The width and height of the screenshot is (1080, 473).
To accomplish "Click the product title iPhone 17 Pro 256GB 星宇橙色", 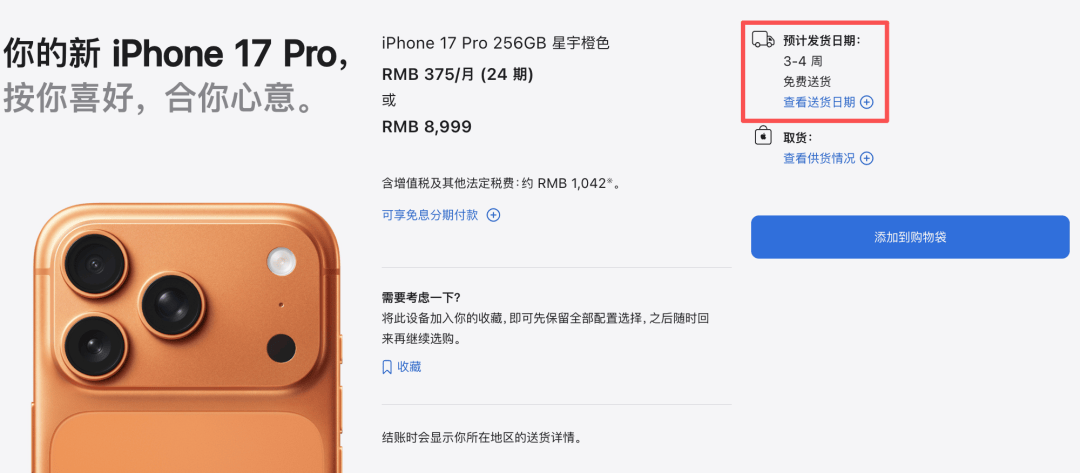I will 495,43.
